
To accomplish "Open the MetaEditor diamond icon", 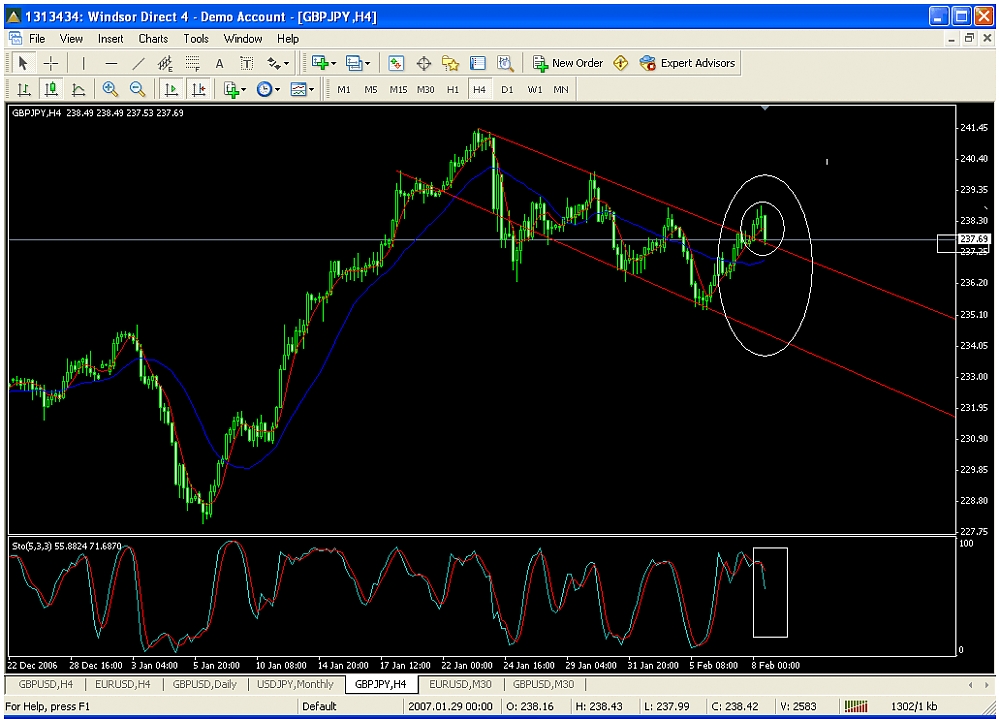I will tap(620, 63).
